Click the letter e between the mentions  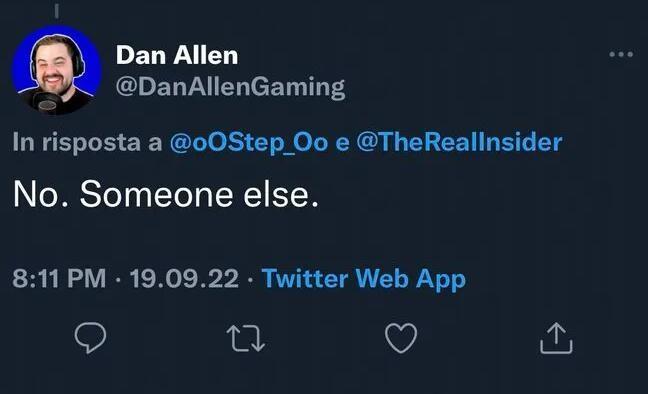point(342,143)
